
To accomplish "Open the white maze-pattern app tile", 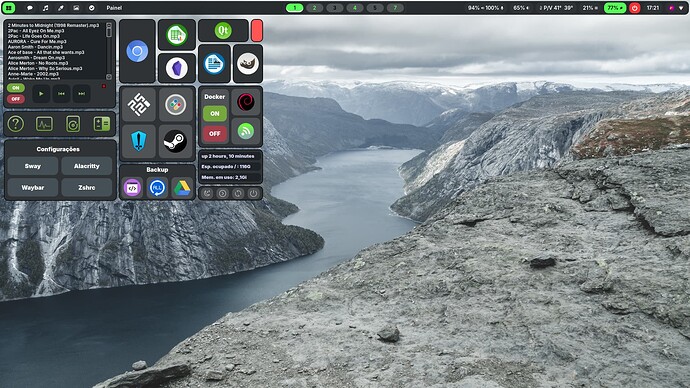I will (139, 105).
